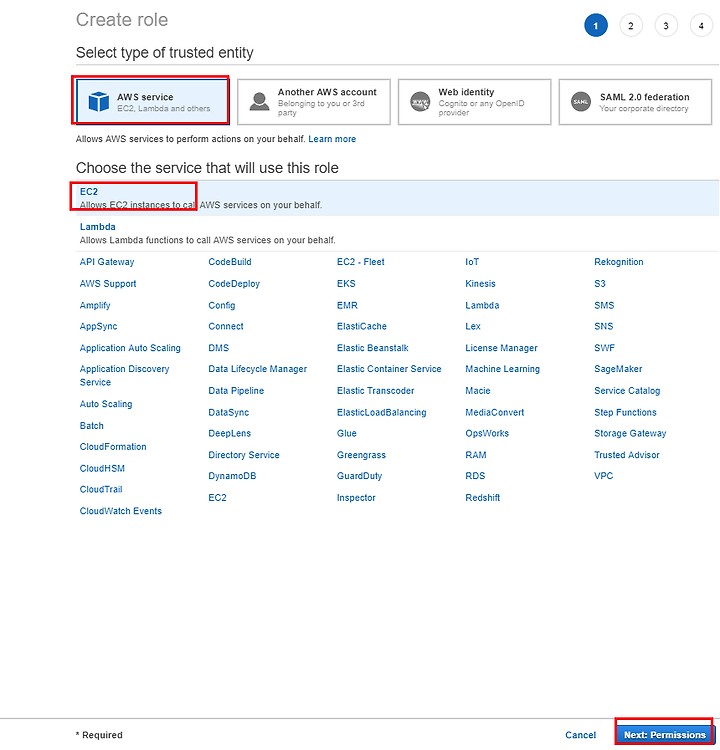Click the Web identity globe icon
The width and height of the screenshot is (720, 750).
(x=420, y=101)
